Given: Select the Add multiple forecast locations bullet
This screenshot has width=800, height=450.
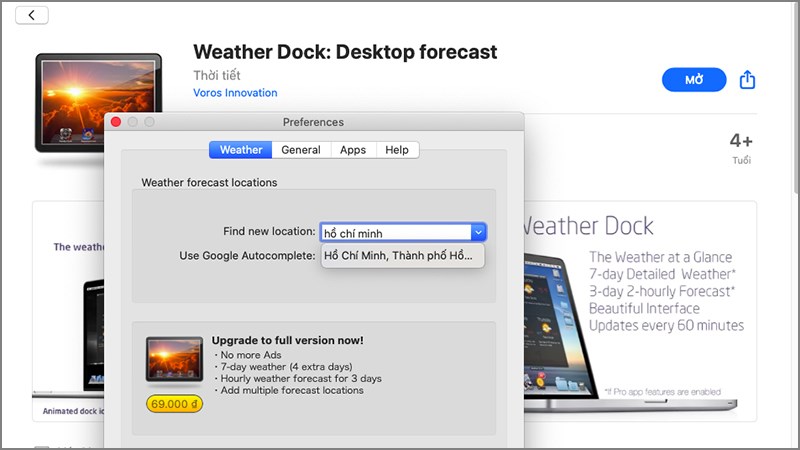Looking at the screenshot, I should pyautogui.click(x=292, y=390).
